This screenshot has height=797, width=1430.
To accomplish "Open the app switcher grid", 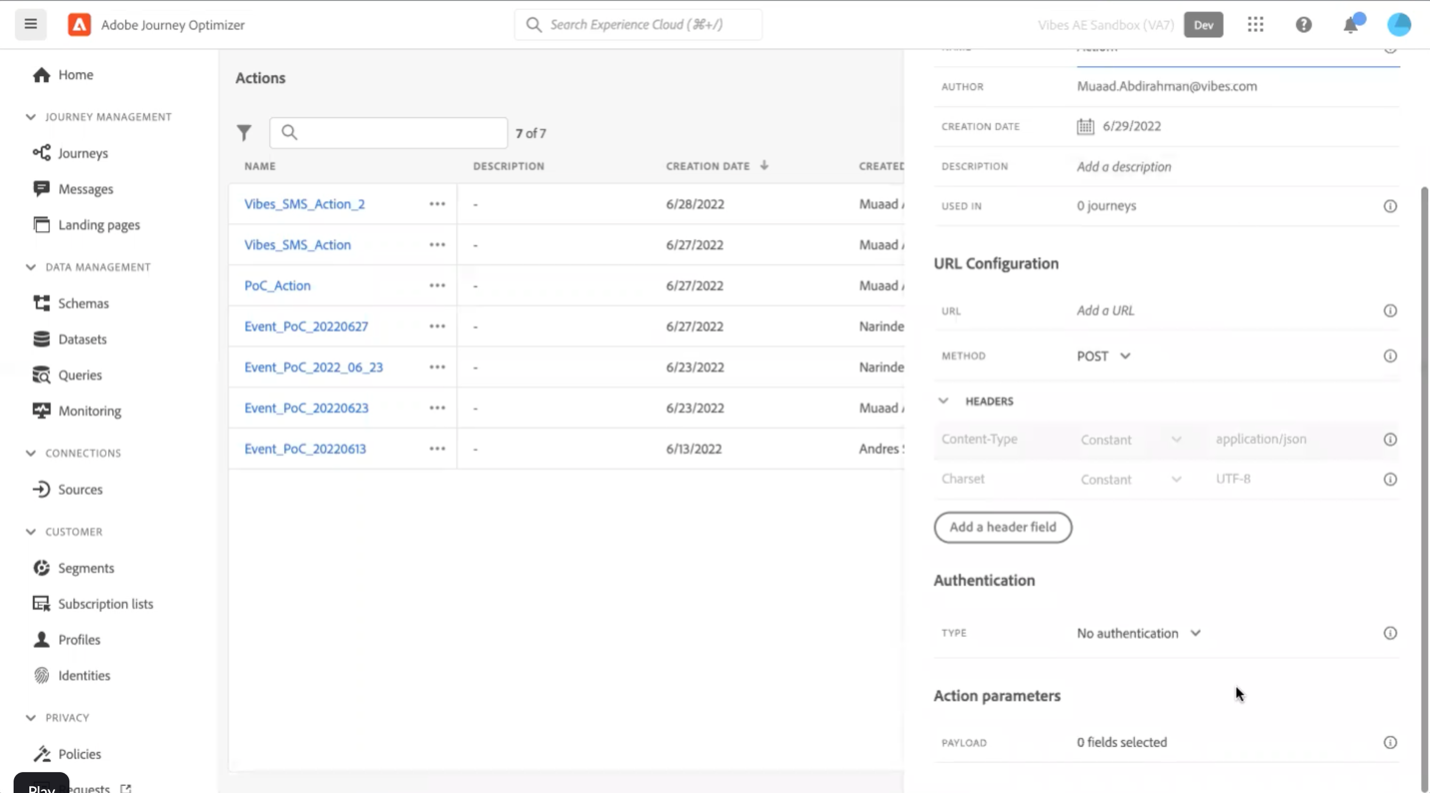I will [1256, 25].
